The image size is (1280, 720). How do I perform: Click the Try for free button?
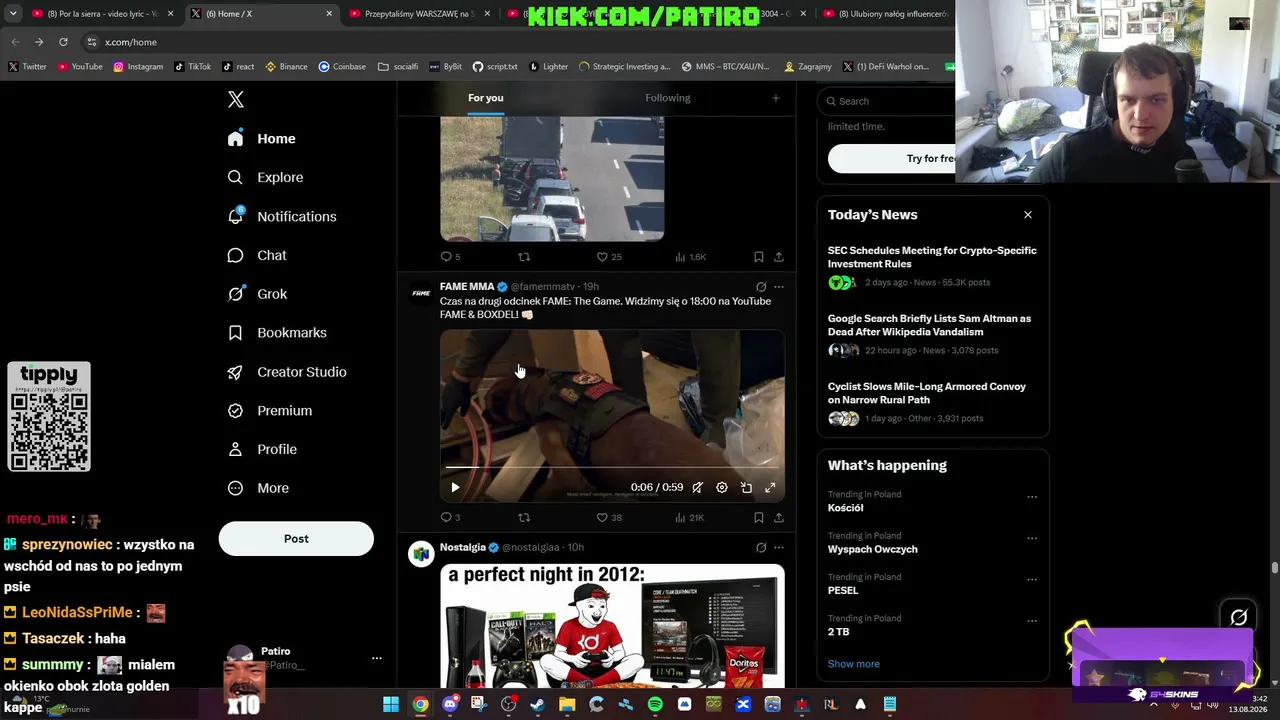(x=892, y=158)
